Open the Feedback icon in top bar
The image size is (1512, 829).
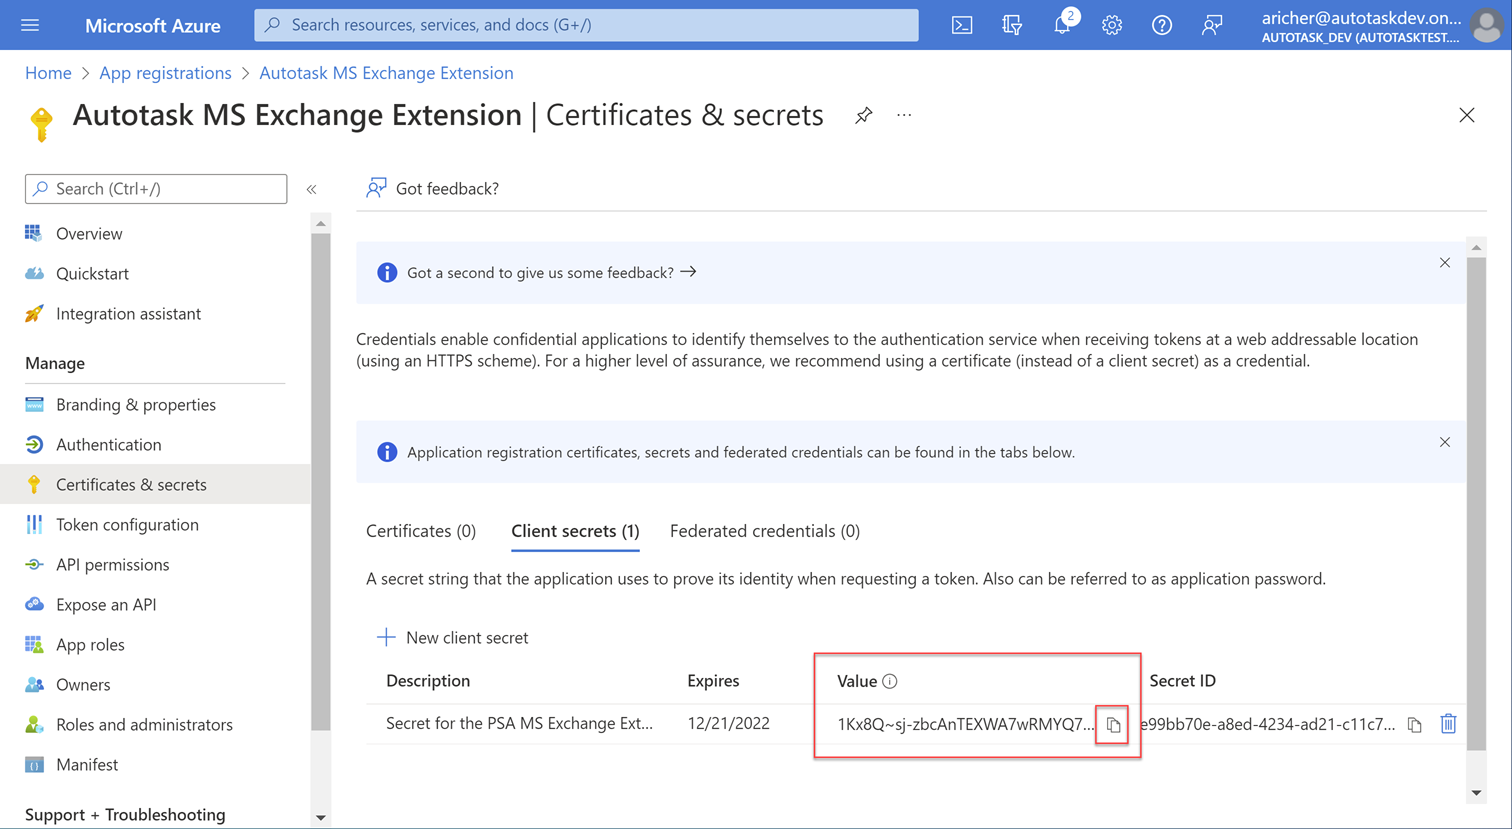(x=1212, y=25)
